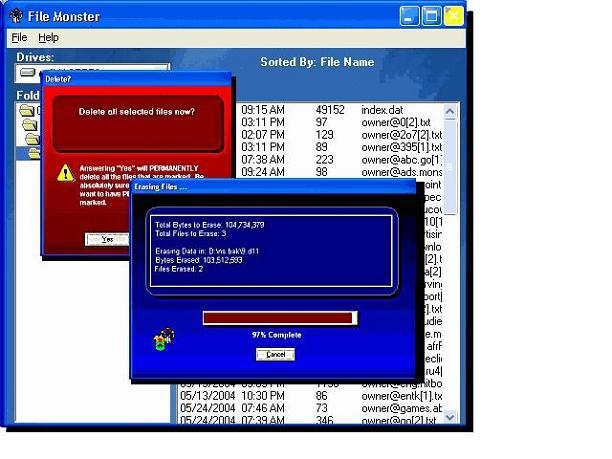Open the Help menu

(x=48, y=37)
